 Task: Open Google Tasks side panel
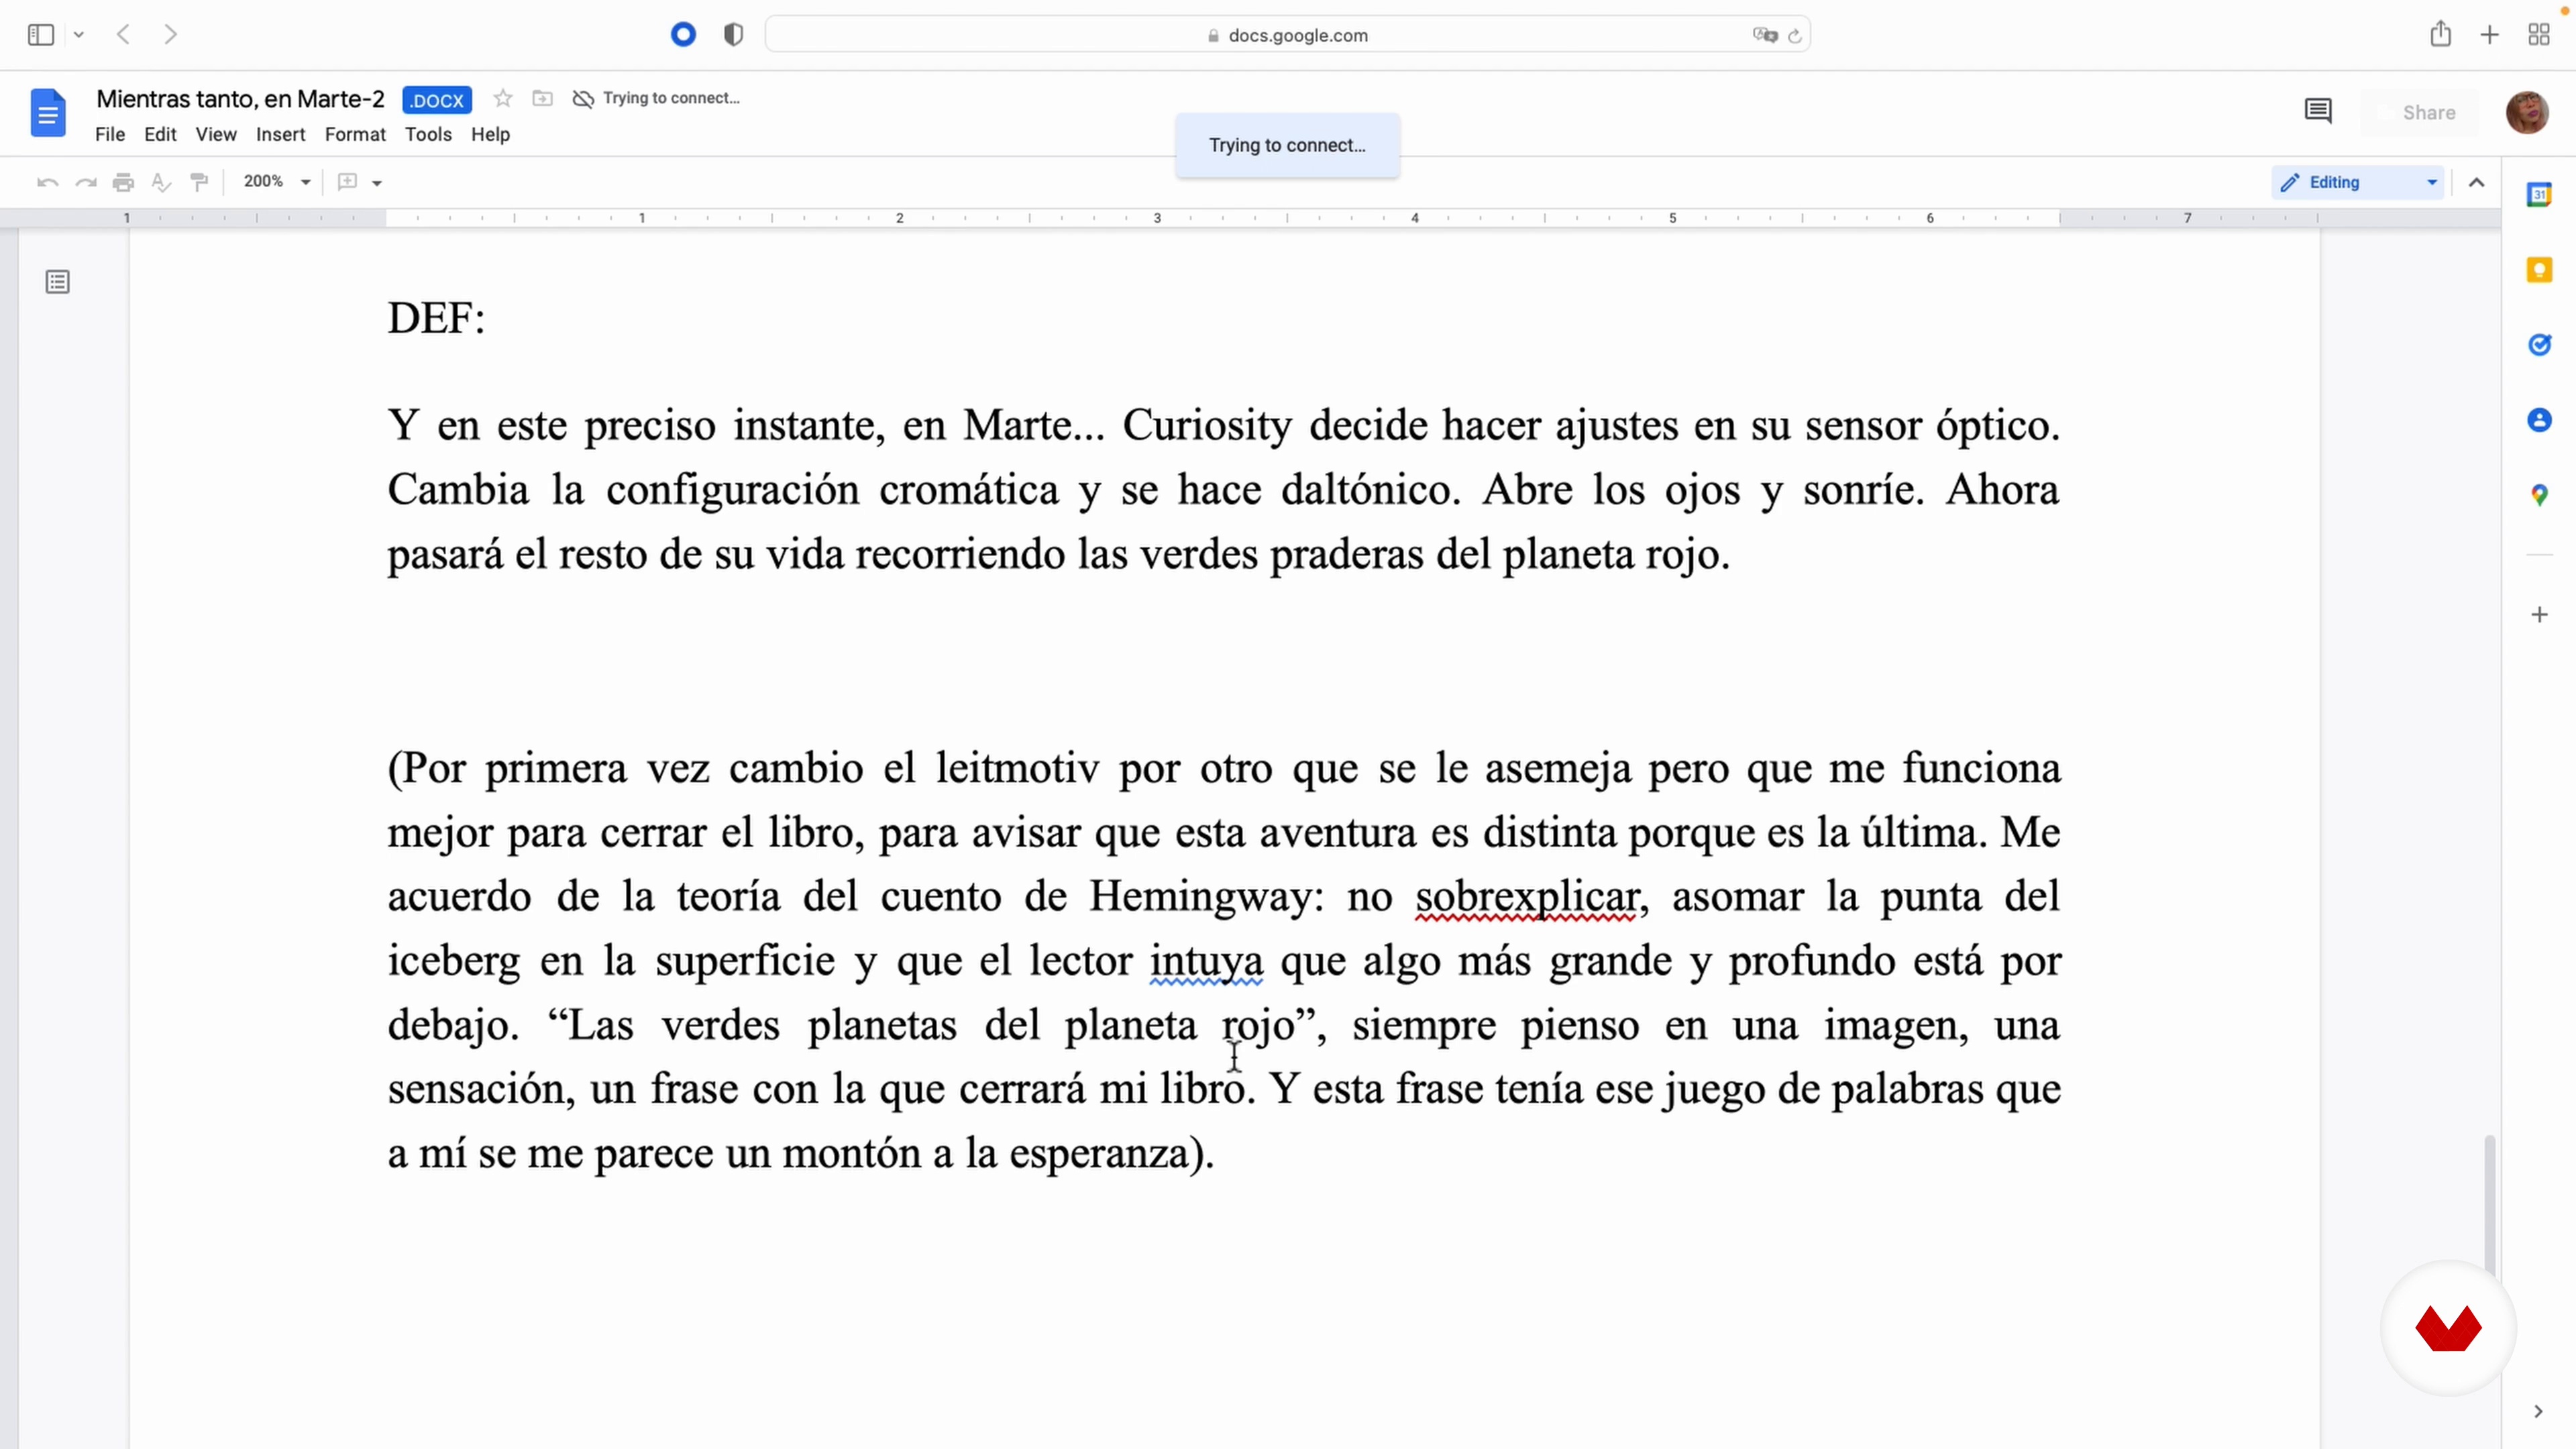coord(2539,345)
